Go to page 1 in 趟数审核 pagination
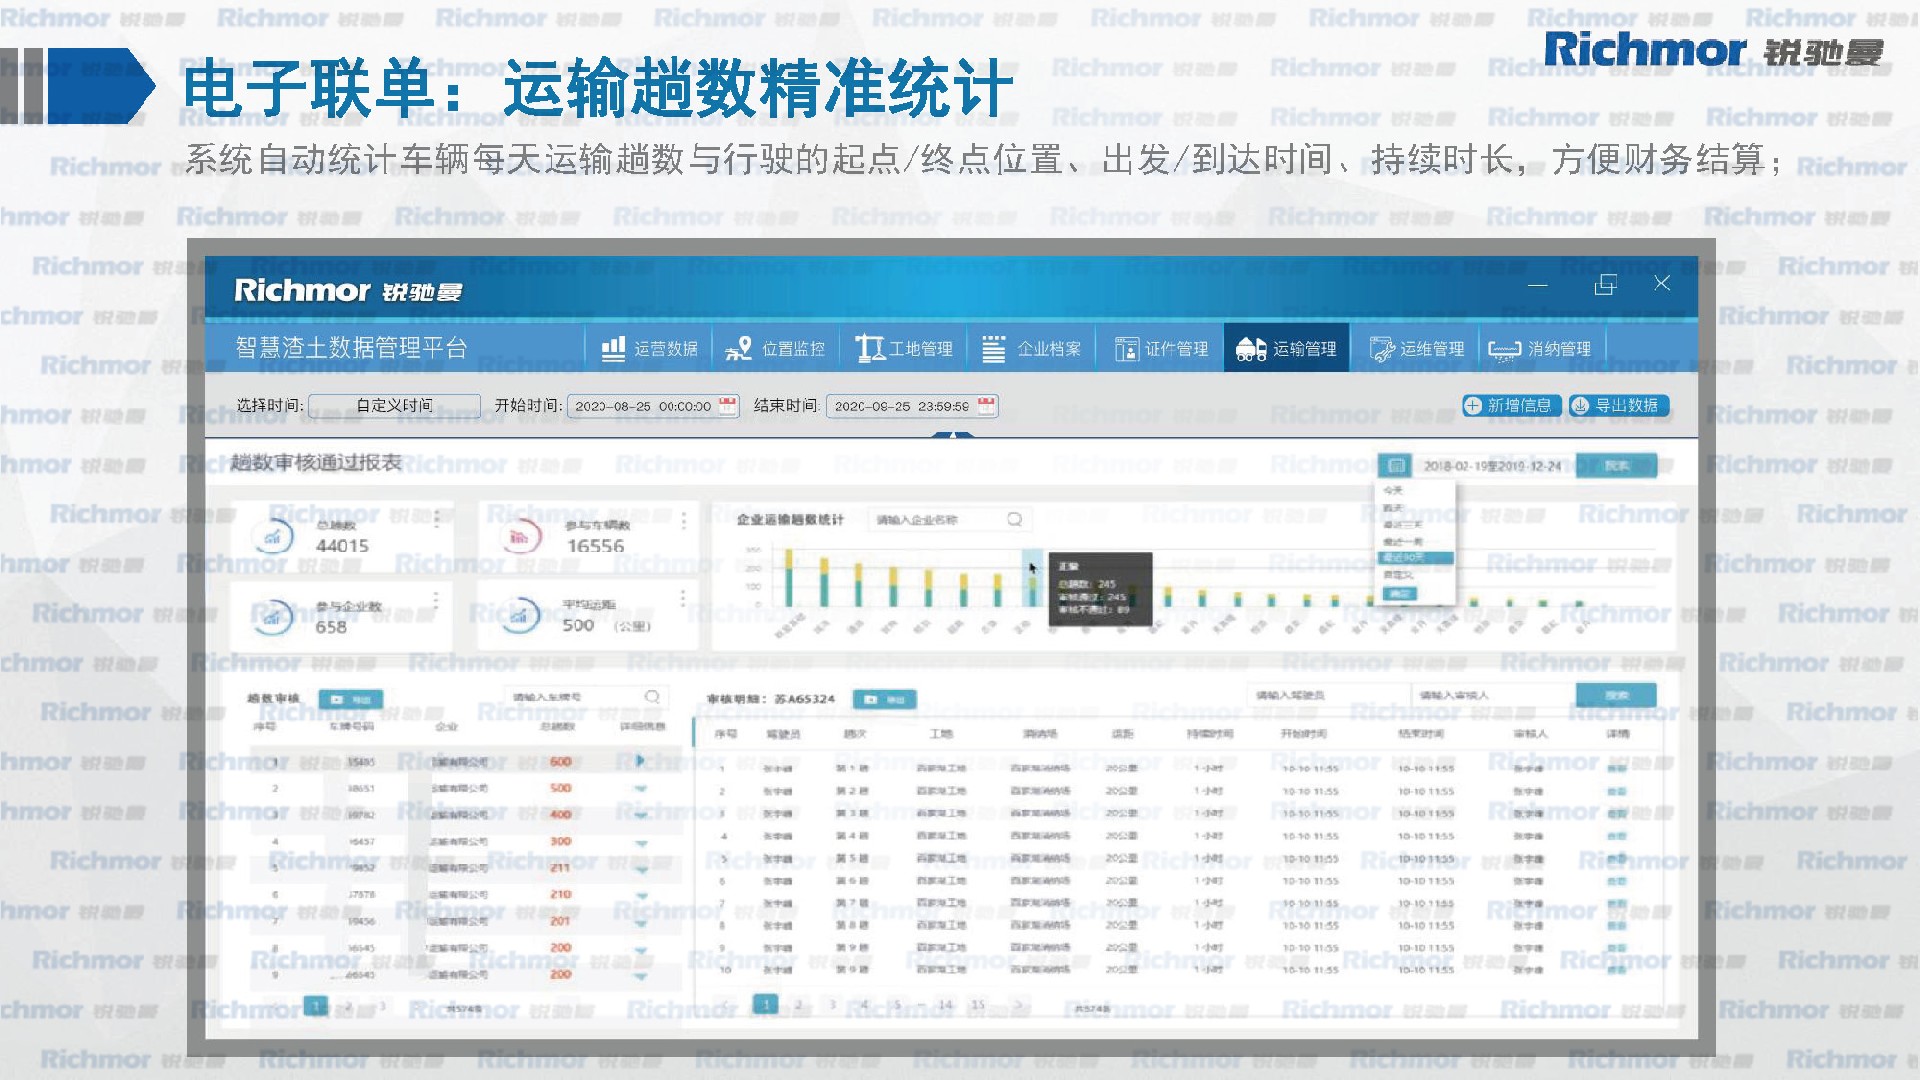This screenshot has height=1080, width=1920. click(x=316, y=1005)
